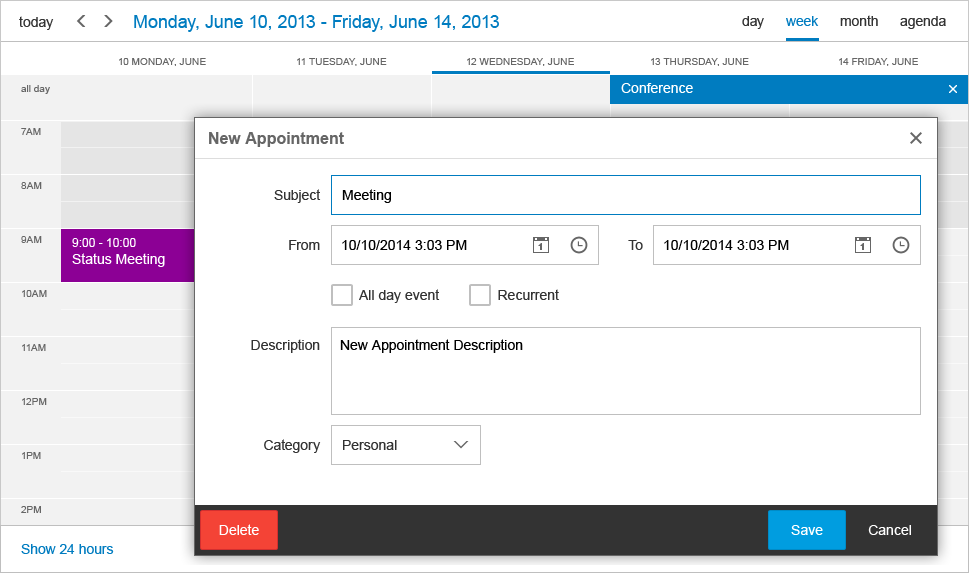The height and width of the screenshot is (573, 969).
Task: Enable the All day event checkbox
Action: [x=342, y=295]
